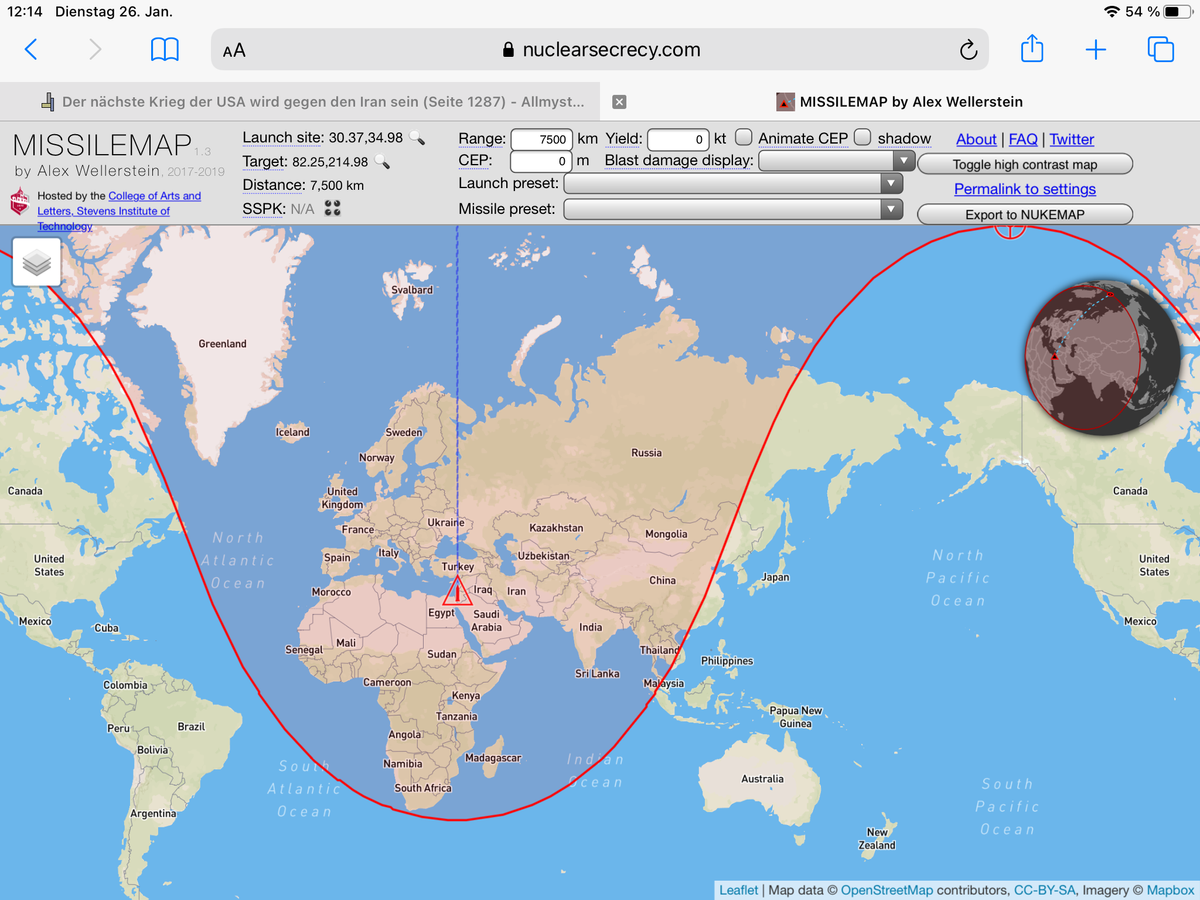Tap the Wi-Fi status icon
Image resolution: width=1200 pixels, height=900 pixels.
pyautogui.click(x=1112, y=11)
